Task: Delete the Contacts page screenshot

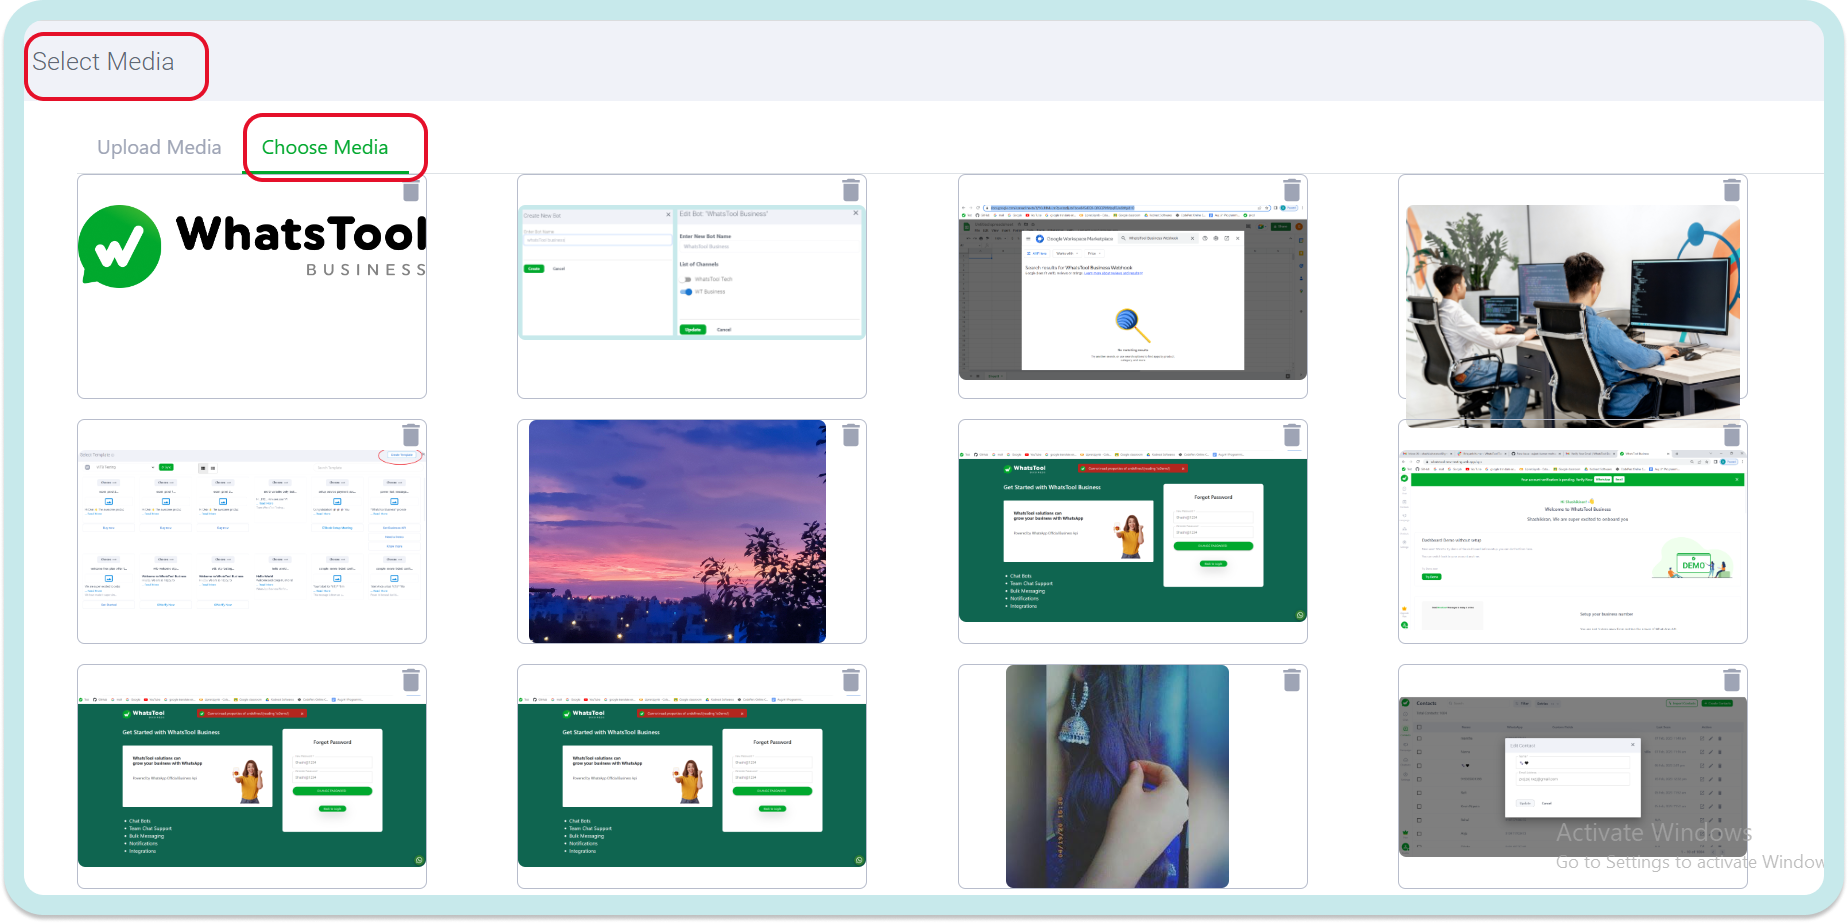Action: pyautogui.click(x=1731, y=680)
